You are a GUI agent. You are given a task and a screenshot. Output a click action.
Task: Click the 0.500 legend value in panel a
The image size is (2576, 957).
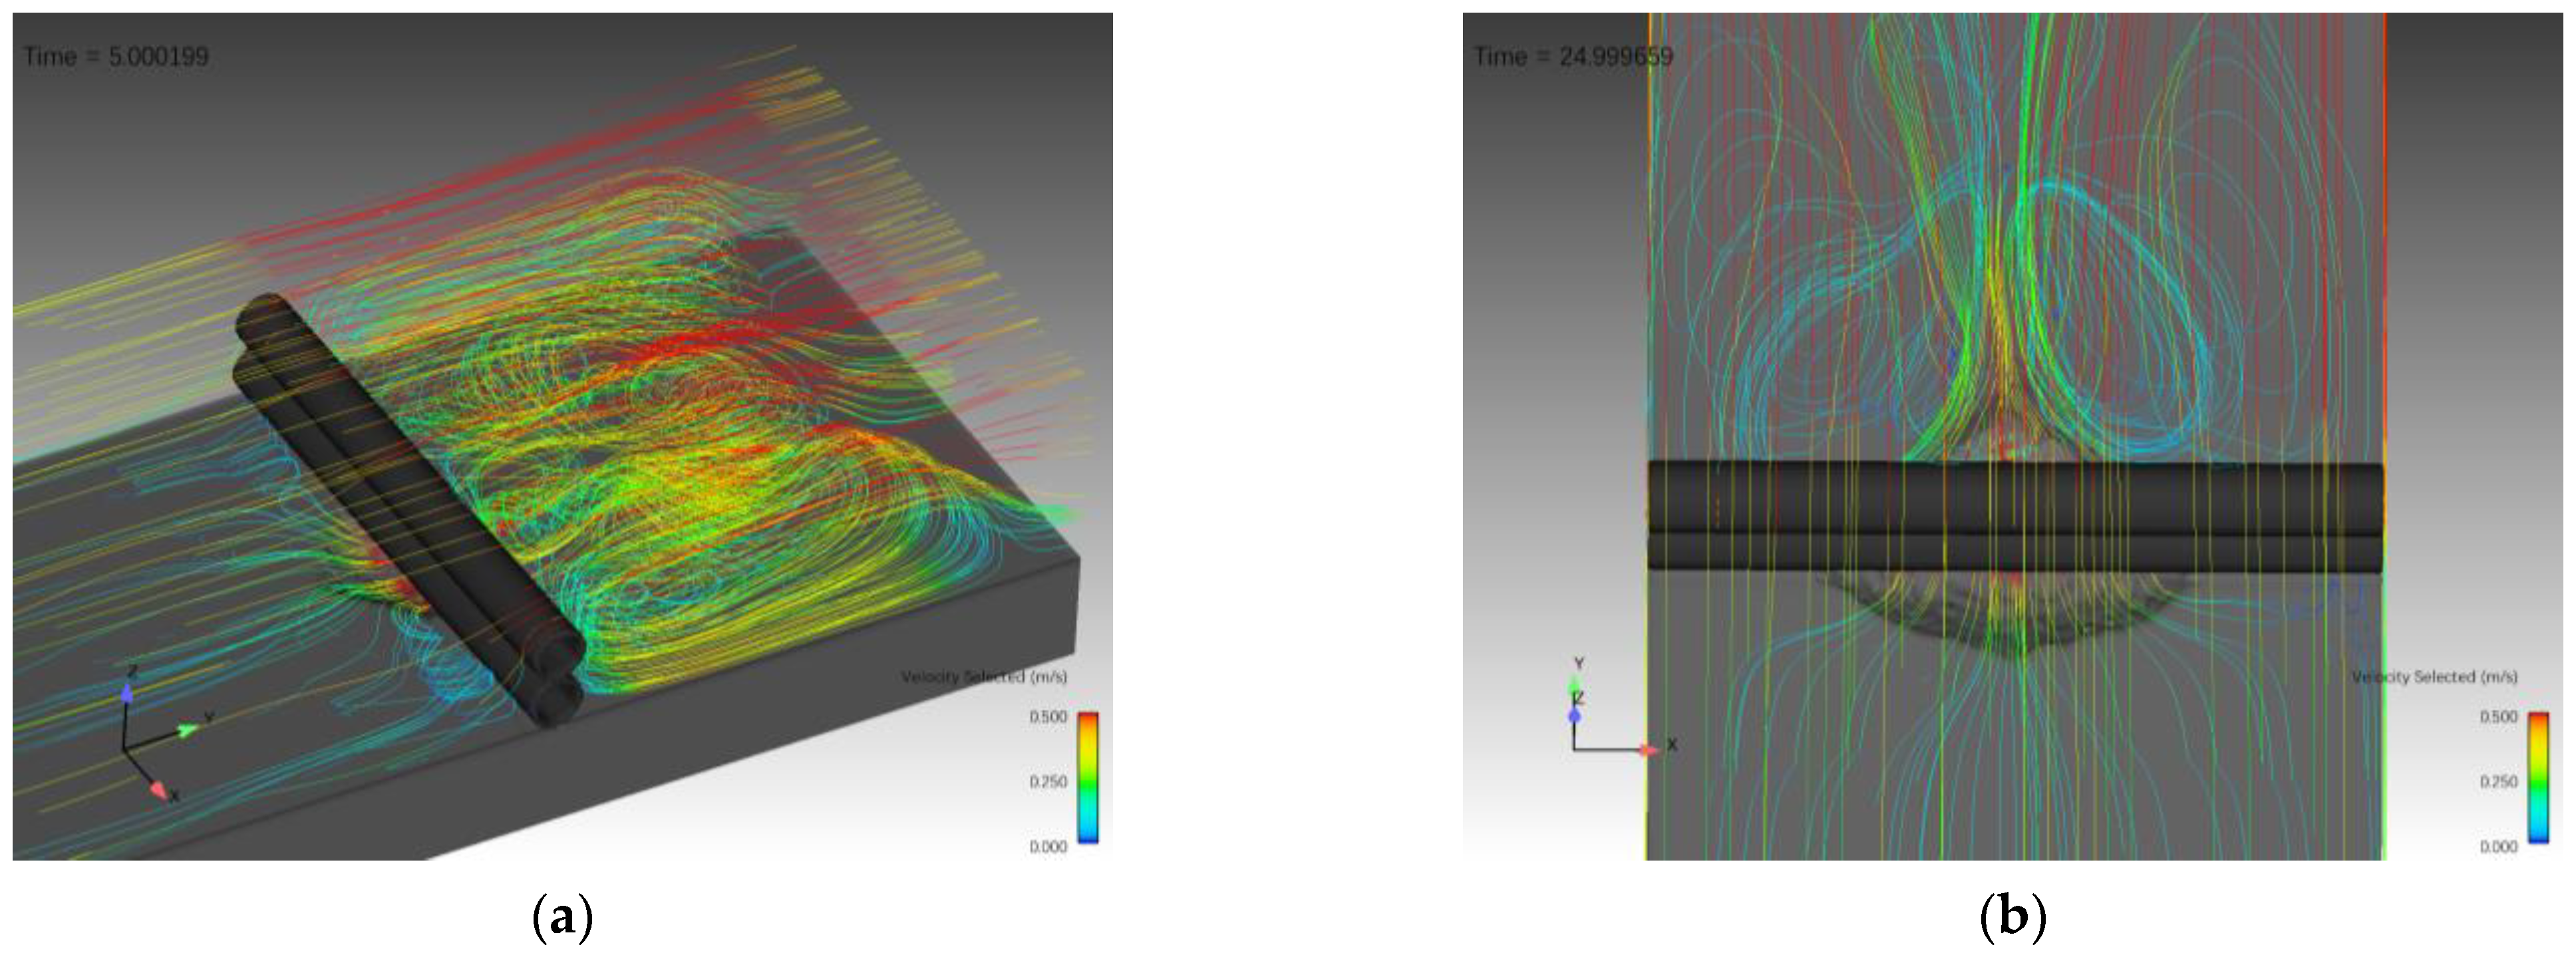click(x=1048, y=717)
